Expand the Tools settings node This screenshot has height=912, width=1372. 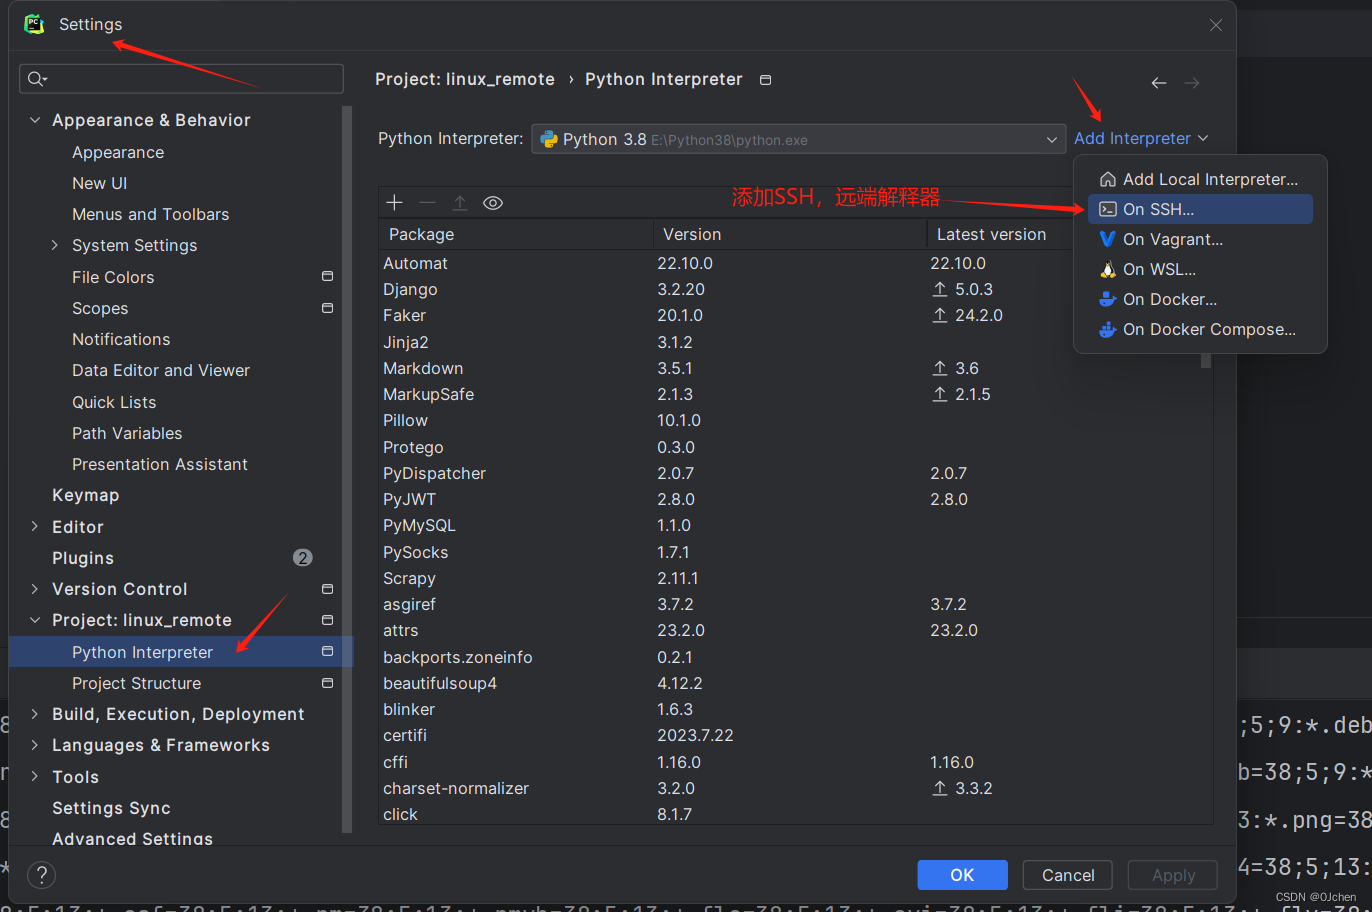point(35,777)
